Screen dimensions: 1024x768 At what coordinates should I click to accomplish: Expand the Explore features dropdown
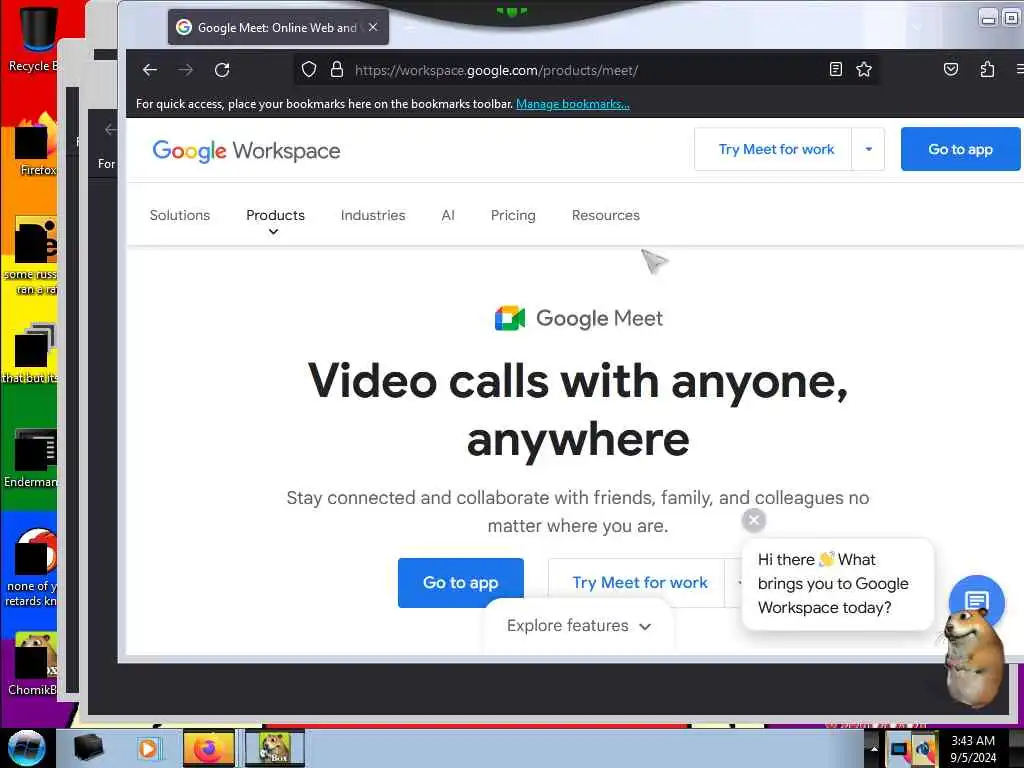[x=579, y=626]
